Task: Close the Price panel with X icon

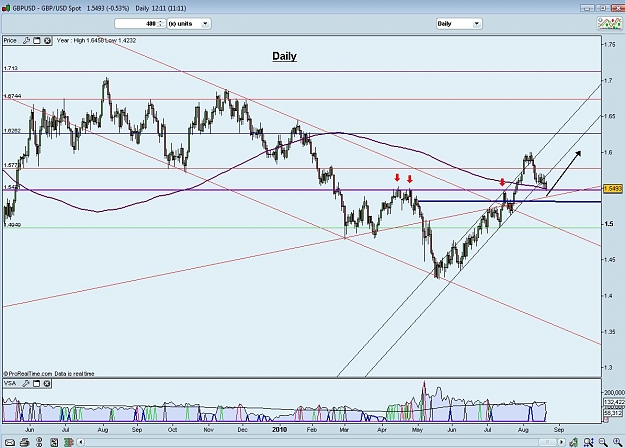Action: 47,40
